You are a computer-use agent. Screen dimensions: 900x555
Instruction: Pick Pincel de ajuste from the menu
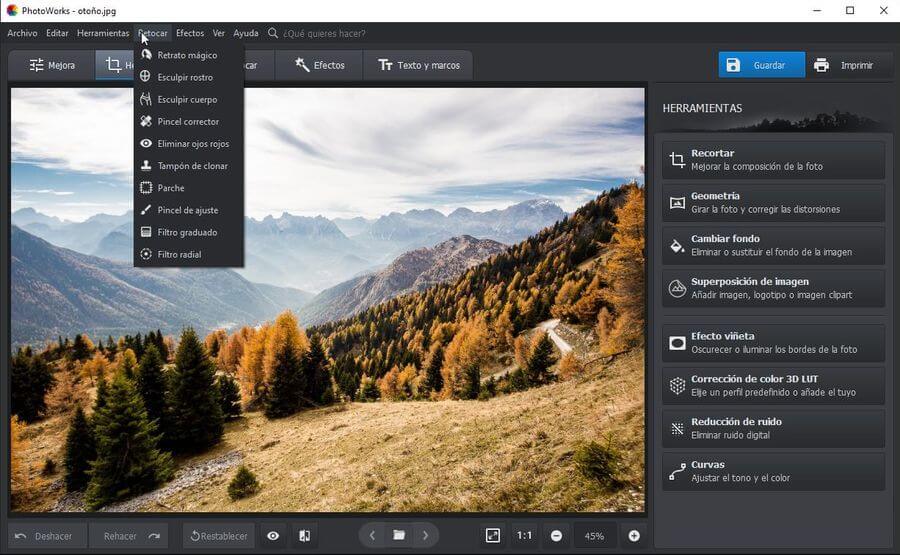188,210
